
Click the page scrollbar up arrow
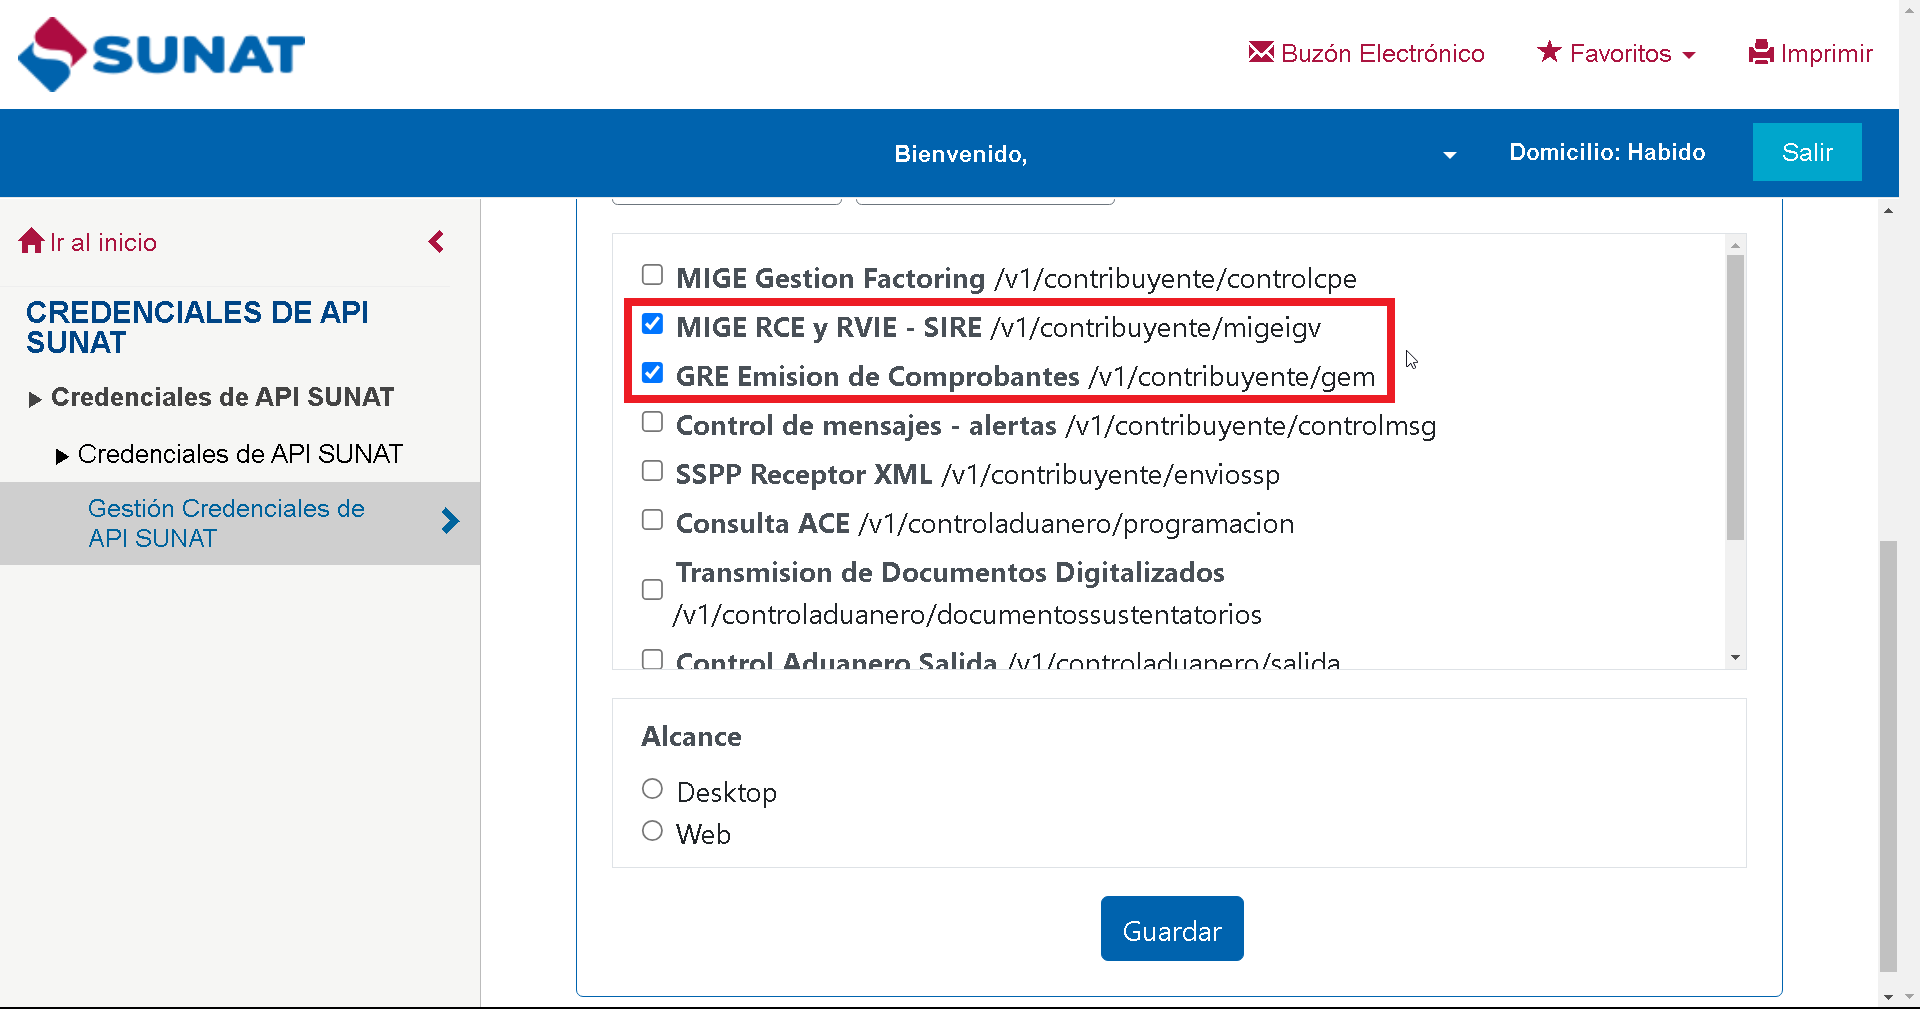click(1888, 210)
